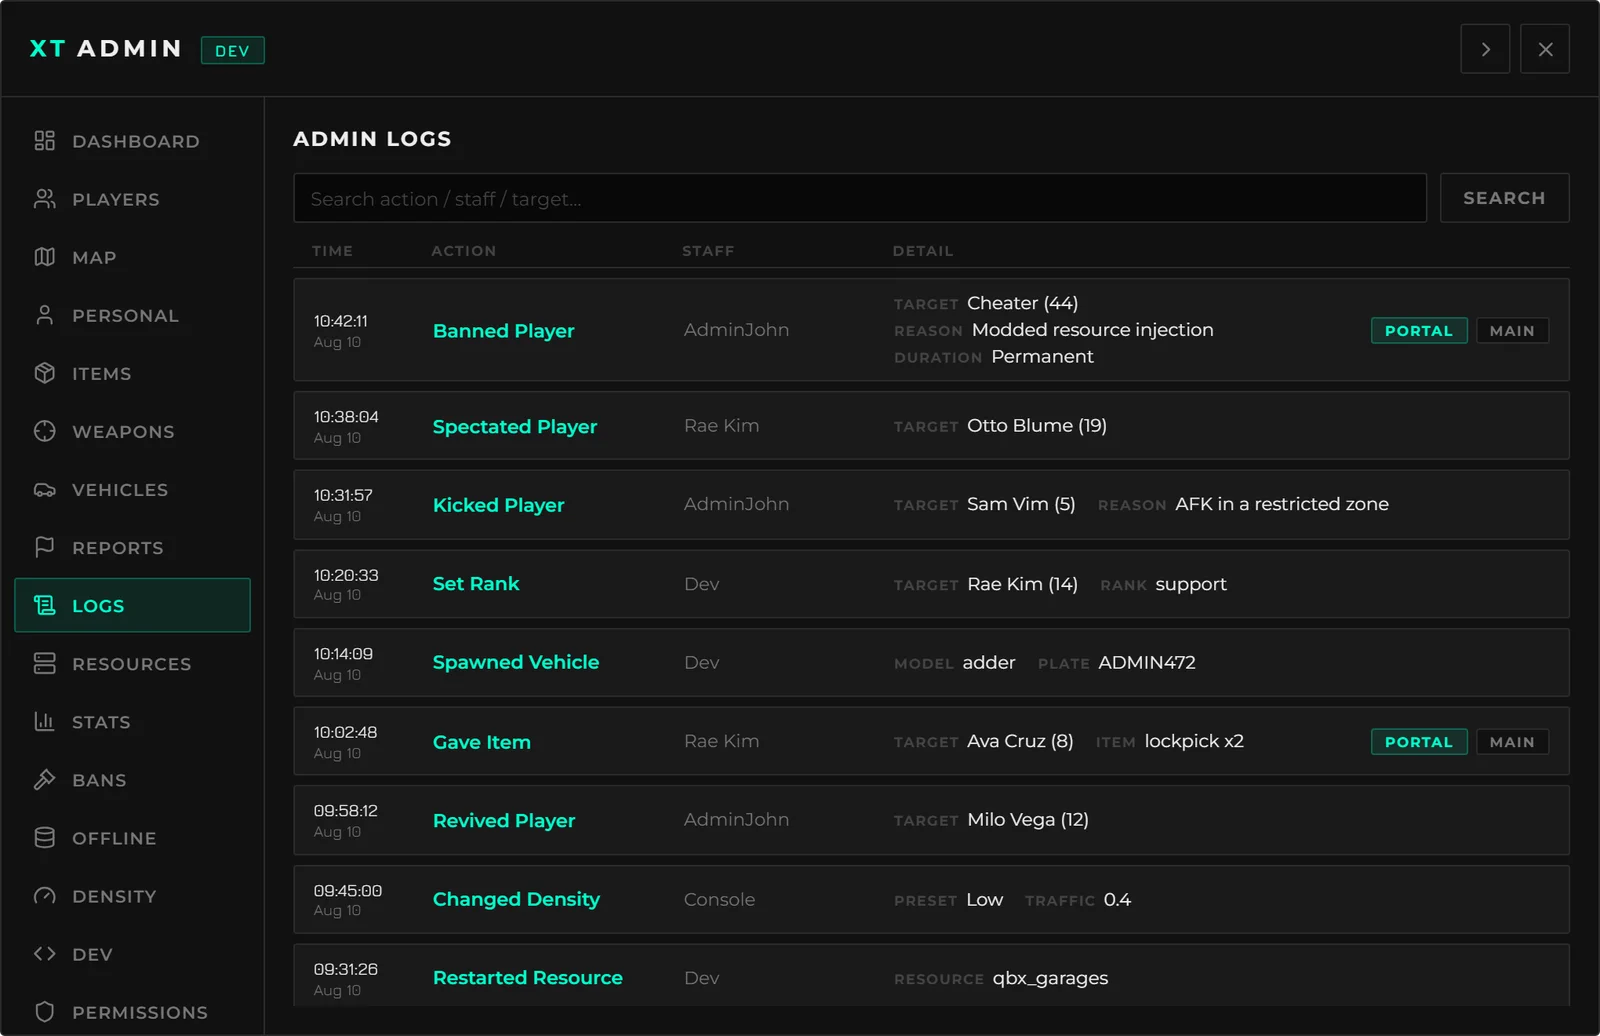Click the 09:45:00 timestamp

(348, 891)
